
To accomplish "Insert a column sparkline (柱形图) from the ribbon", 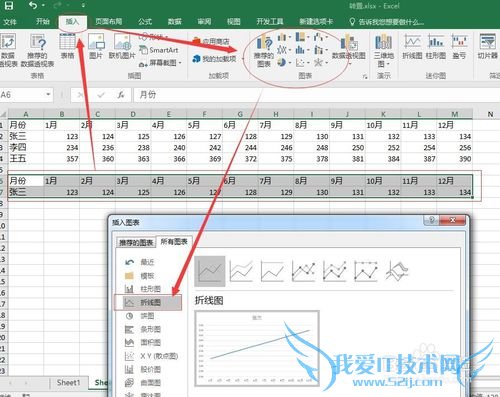I will (x=436, y=46).
